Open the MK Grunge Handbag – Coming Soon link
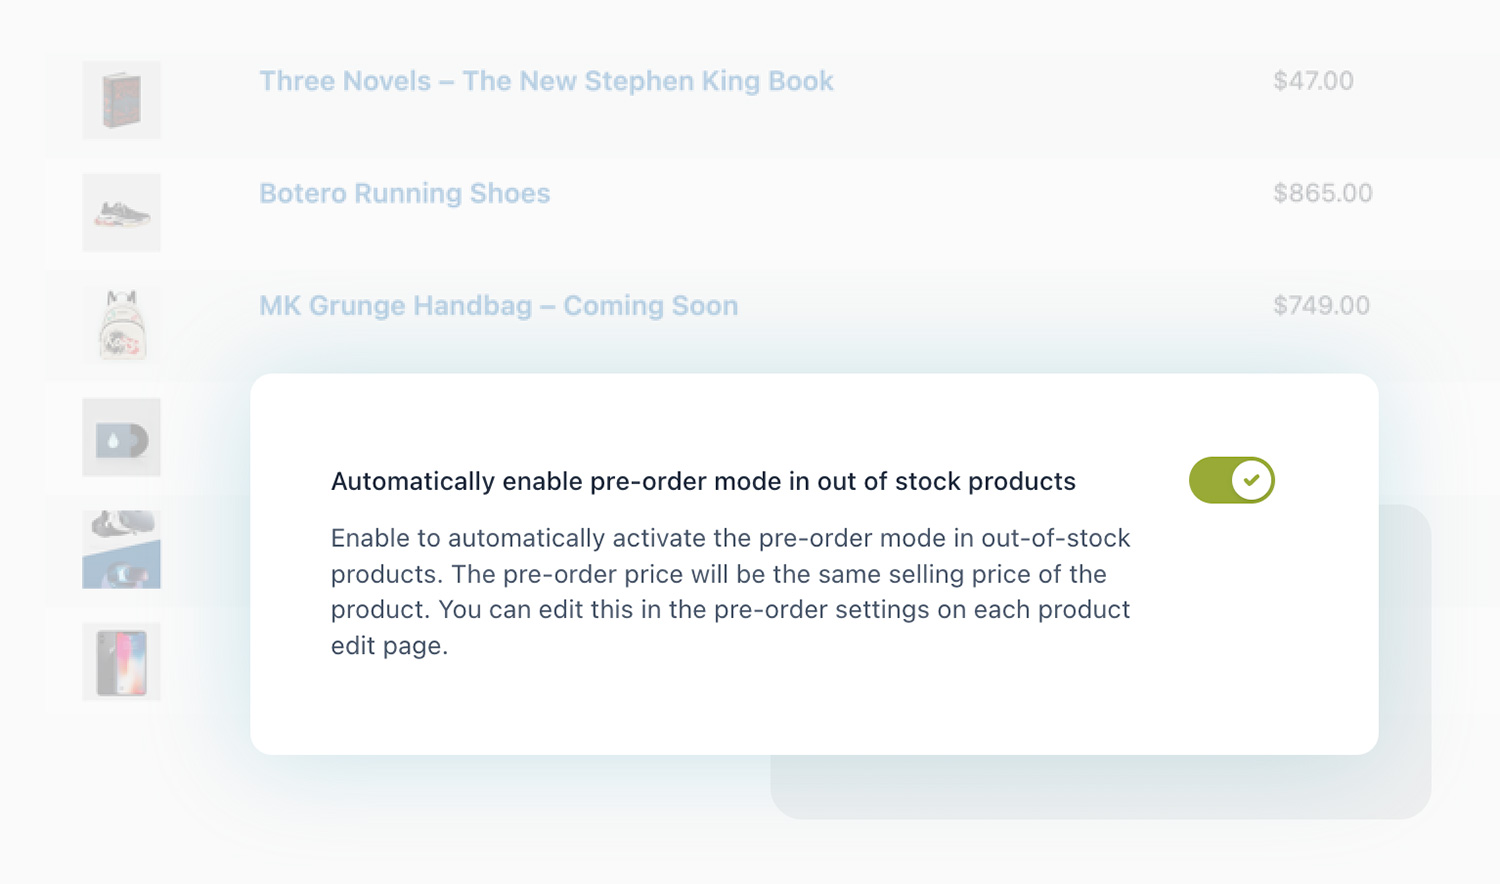 pos(498,306)
